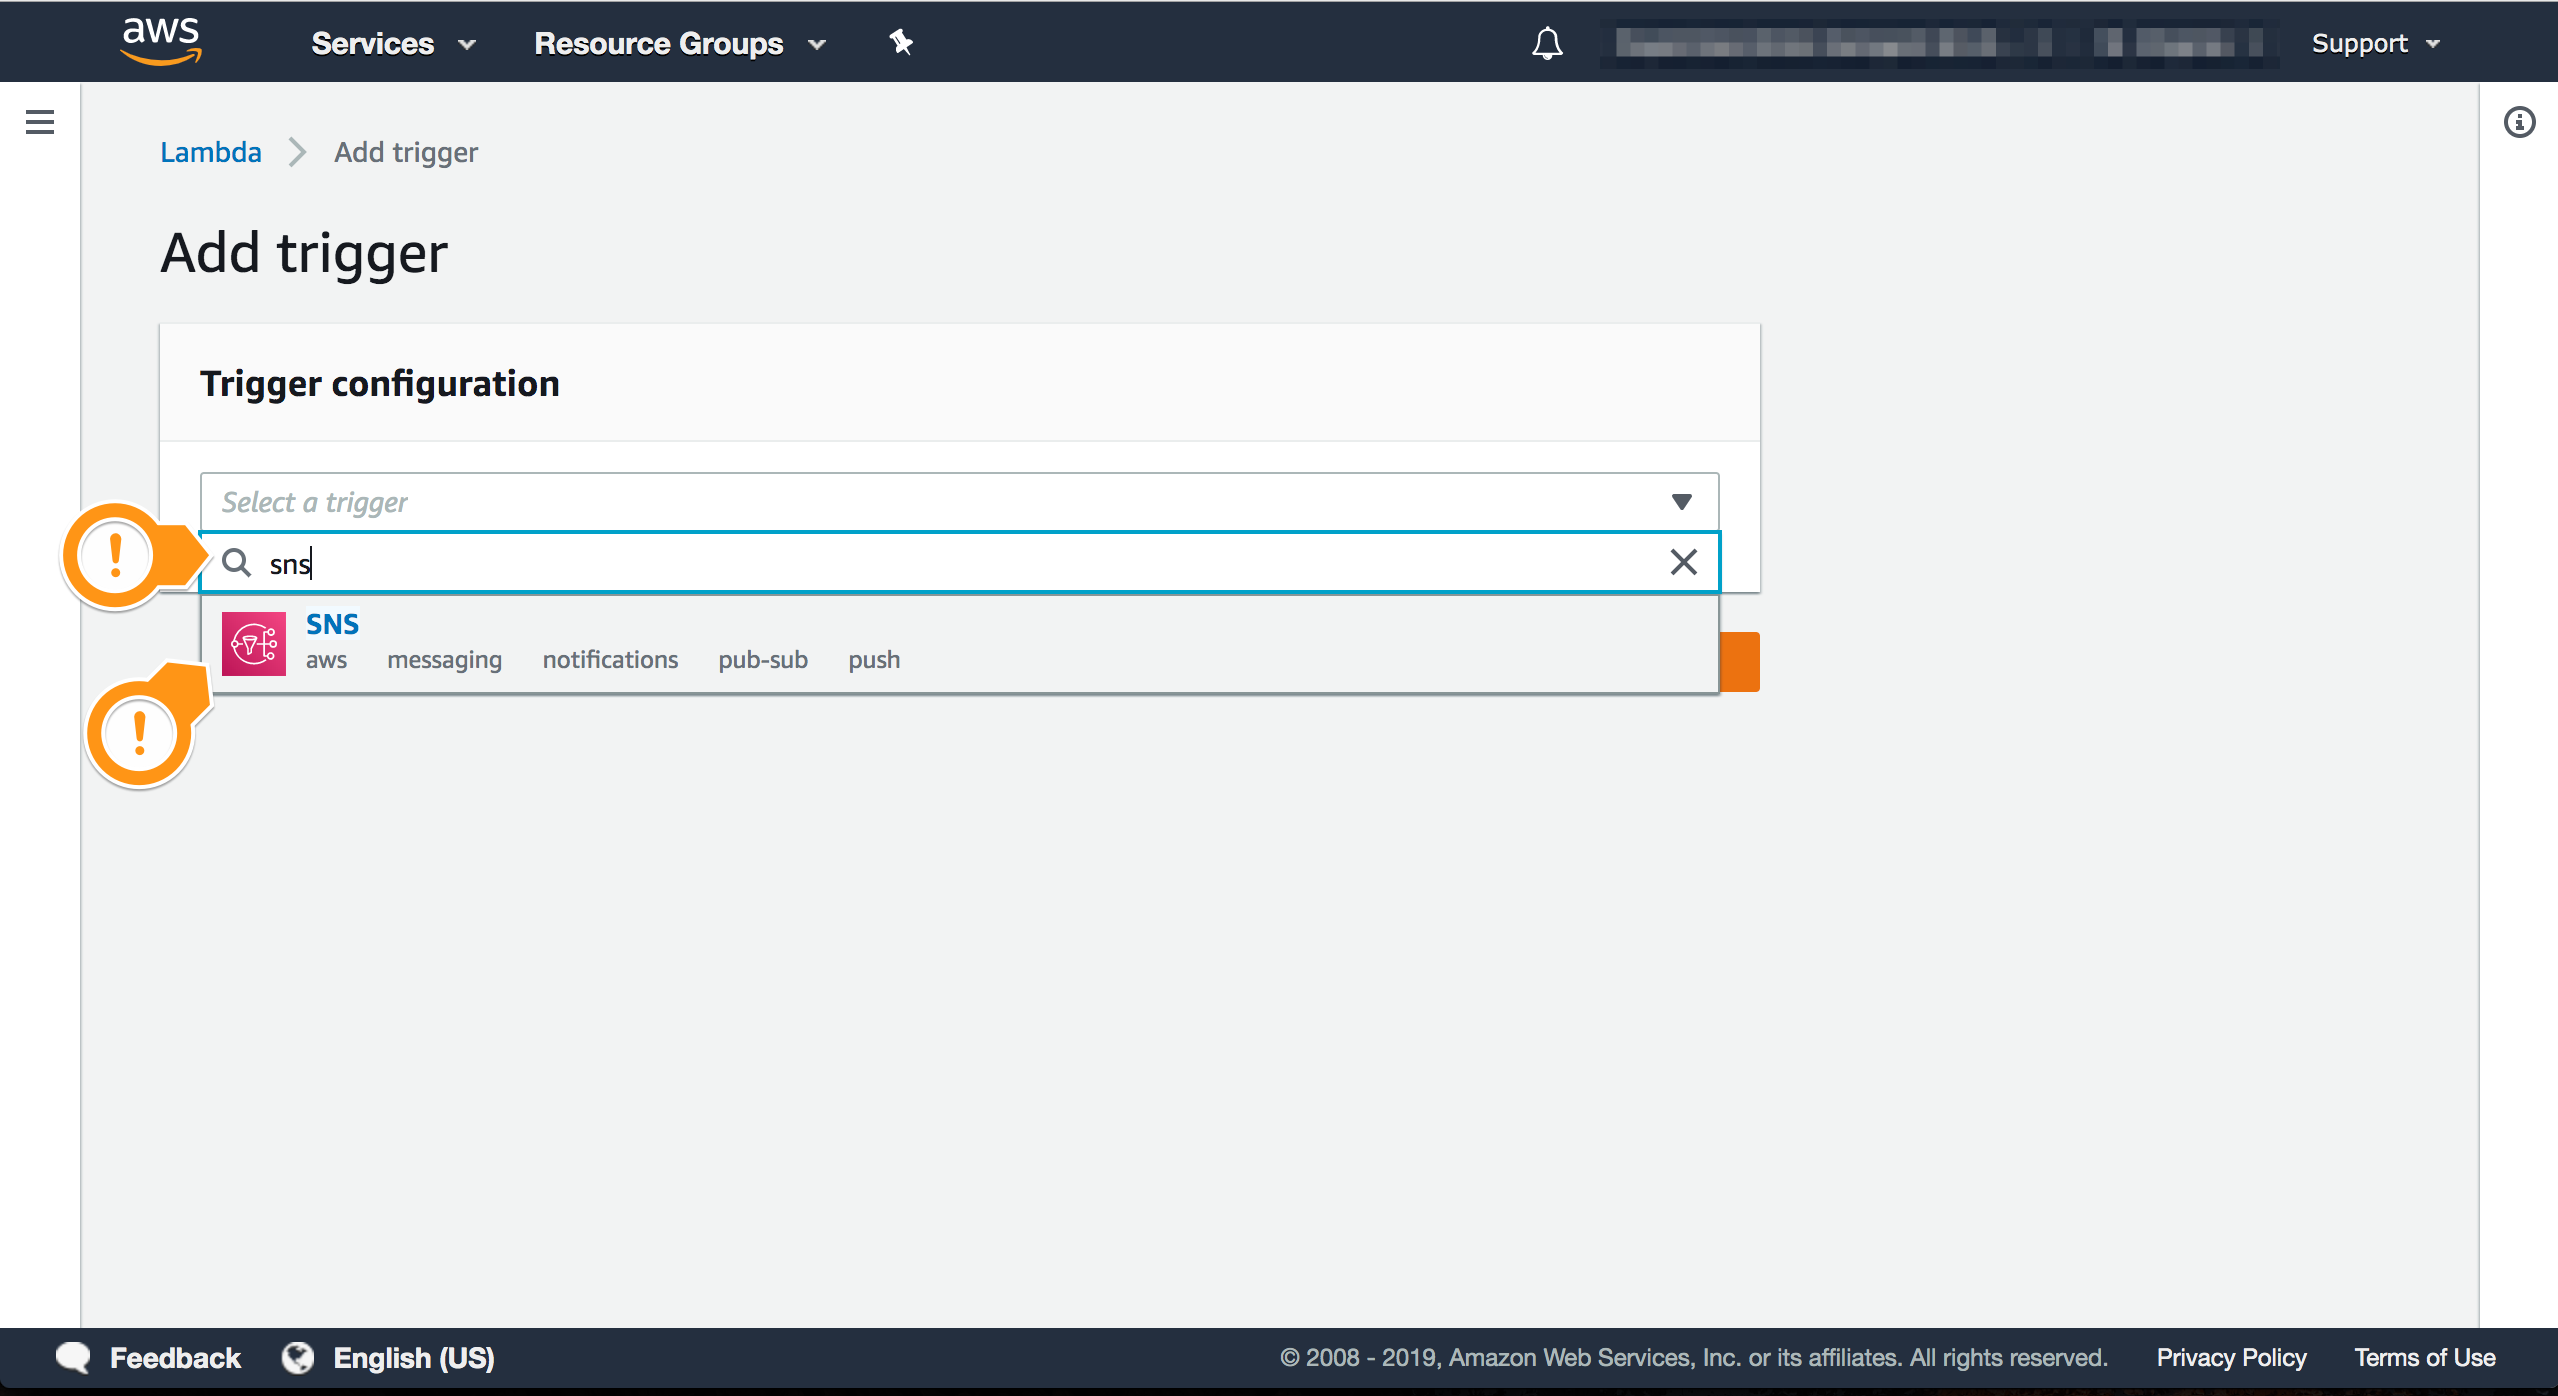The width and height of the screenshot is (2558, 1396).
Task: Click the messaging tag on SNS
Action: tap(445, 660)
